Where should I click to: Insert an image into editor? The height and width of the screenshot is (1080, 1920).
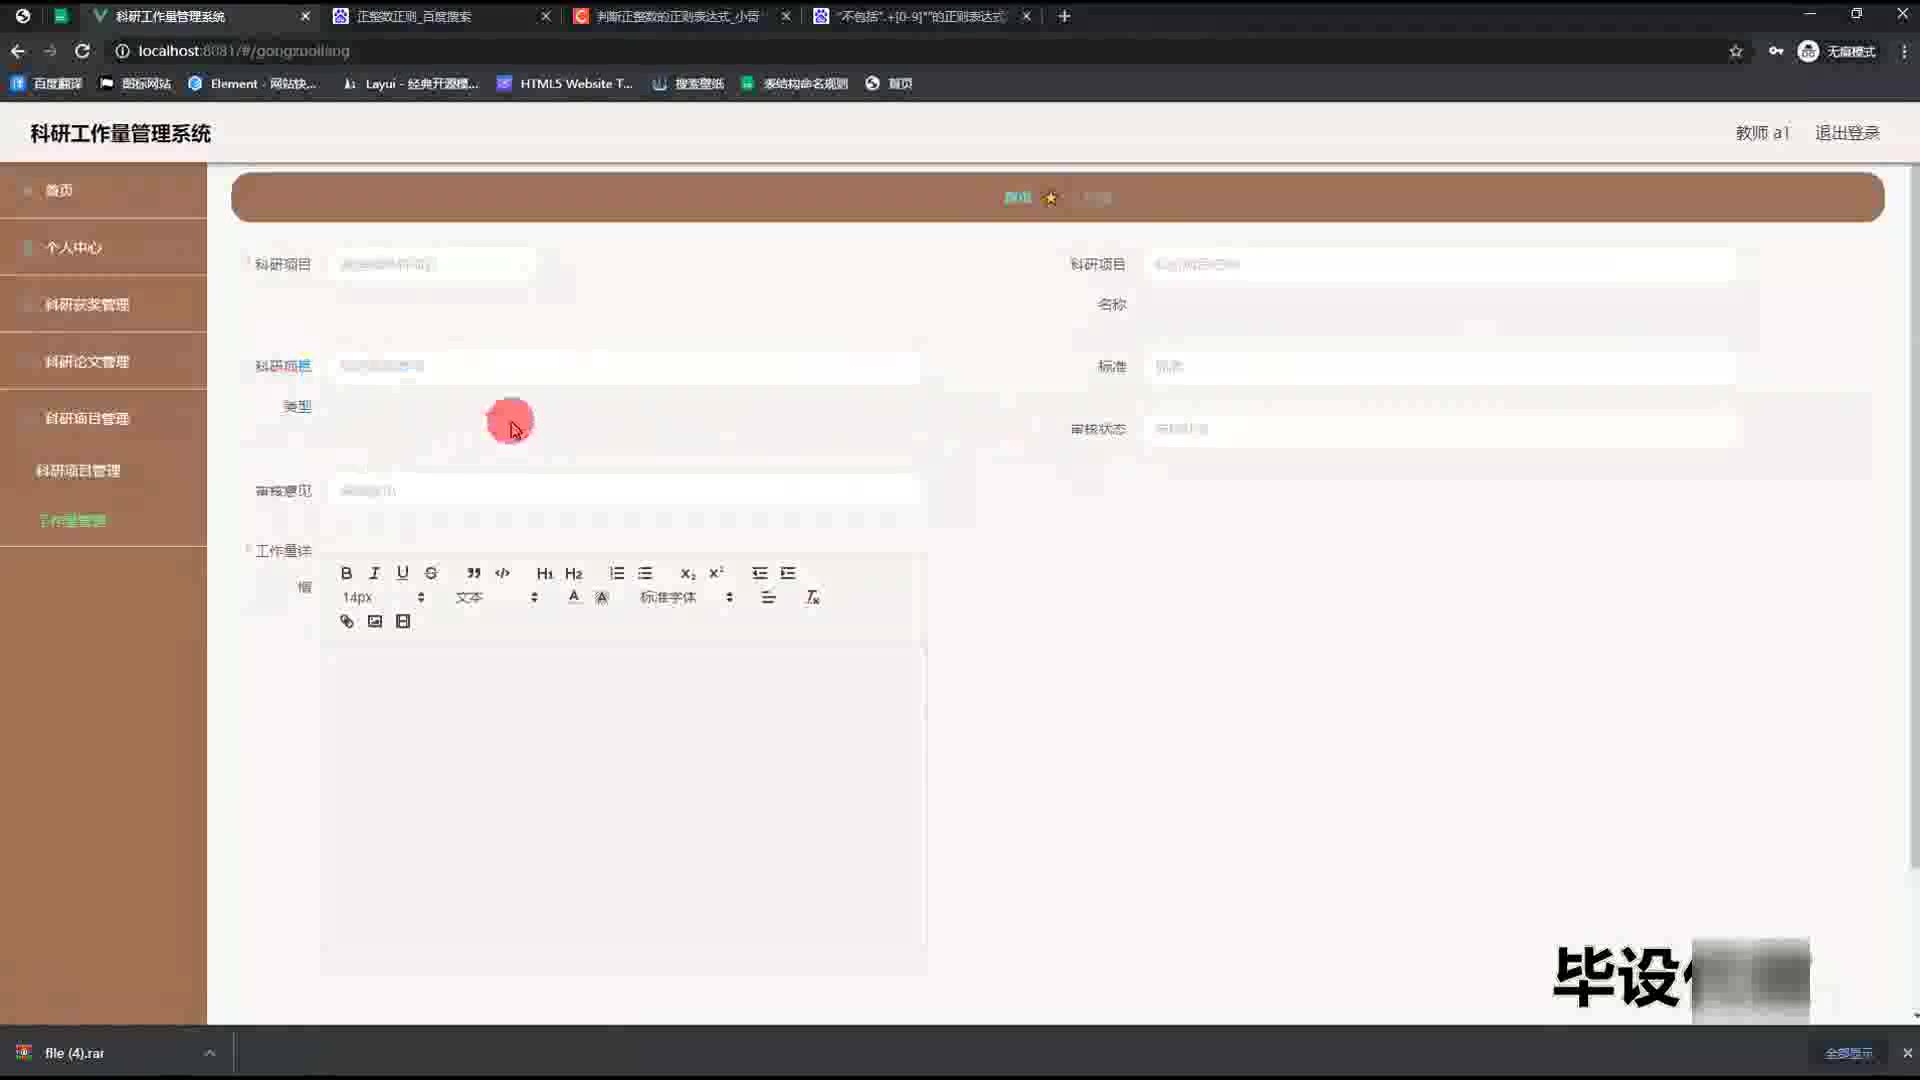click(375, 621)
